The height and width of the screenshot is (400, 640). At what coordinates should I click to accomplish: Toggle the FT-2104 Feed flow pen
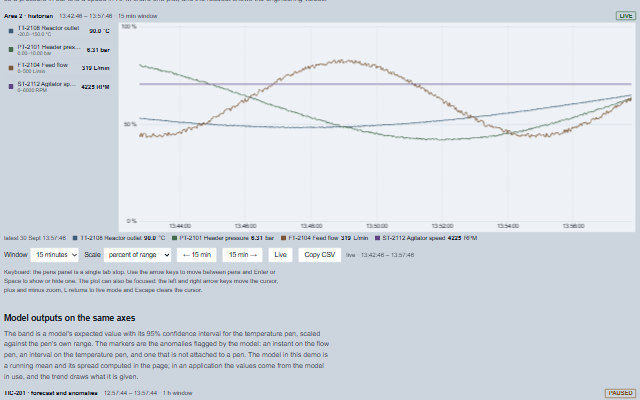click(58, 68)
